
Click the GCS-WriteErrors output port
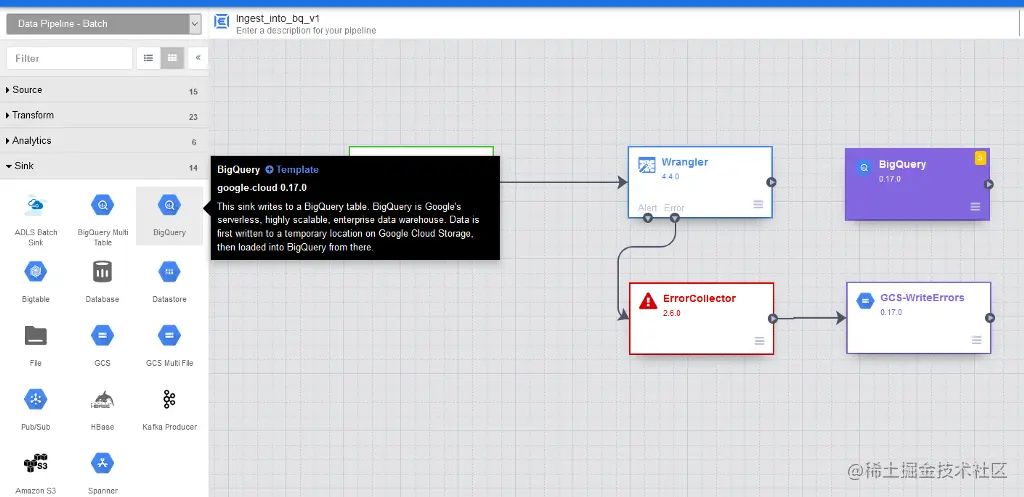(990, 318)
